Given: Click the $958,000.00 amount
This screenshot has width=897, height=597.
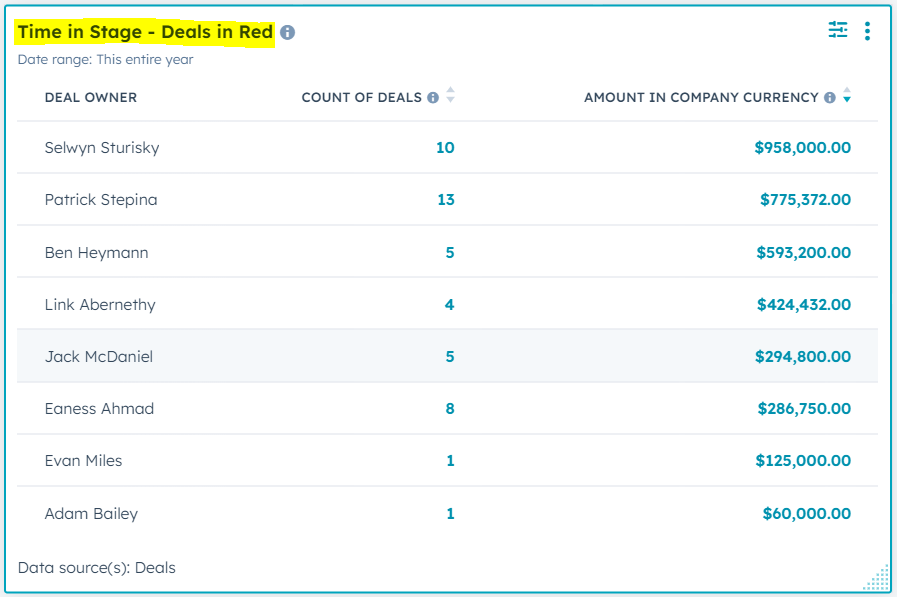Looking at the screenshot, I should (802, 148).
